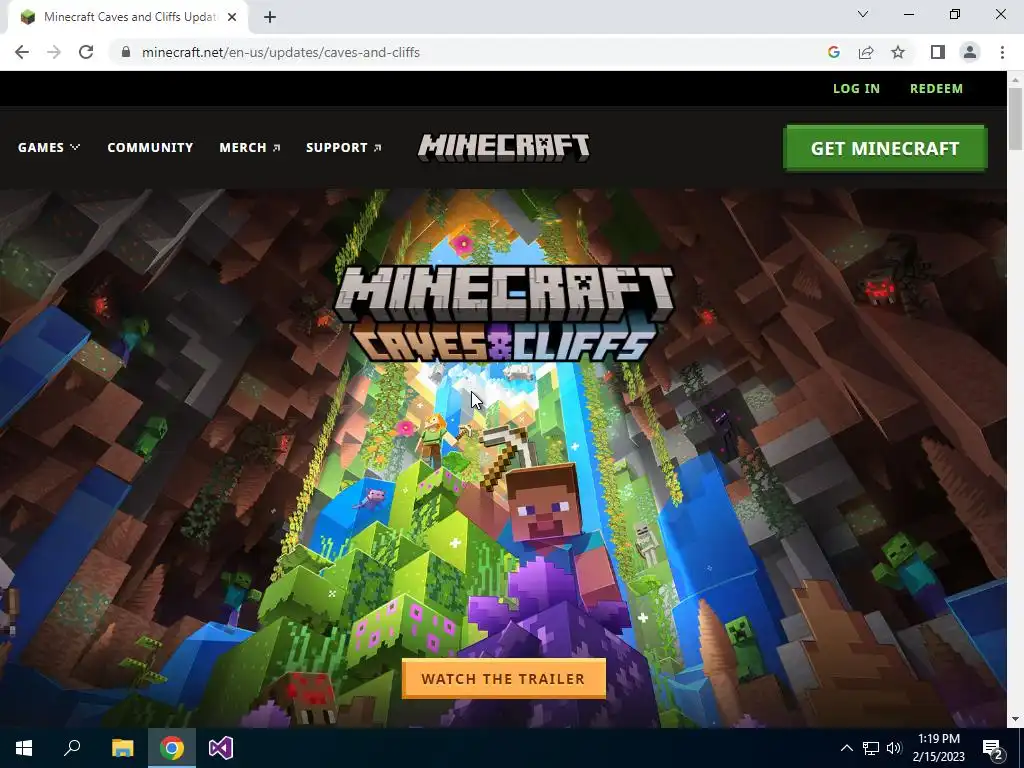Click the scrollbar down arrow

(x=1015, y=719)
